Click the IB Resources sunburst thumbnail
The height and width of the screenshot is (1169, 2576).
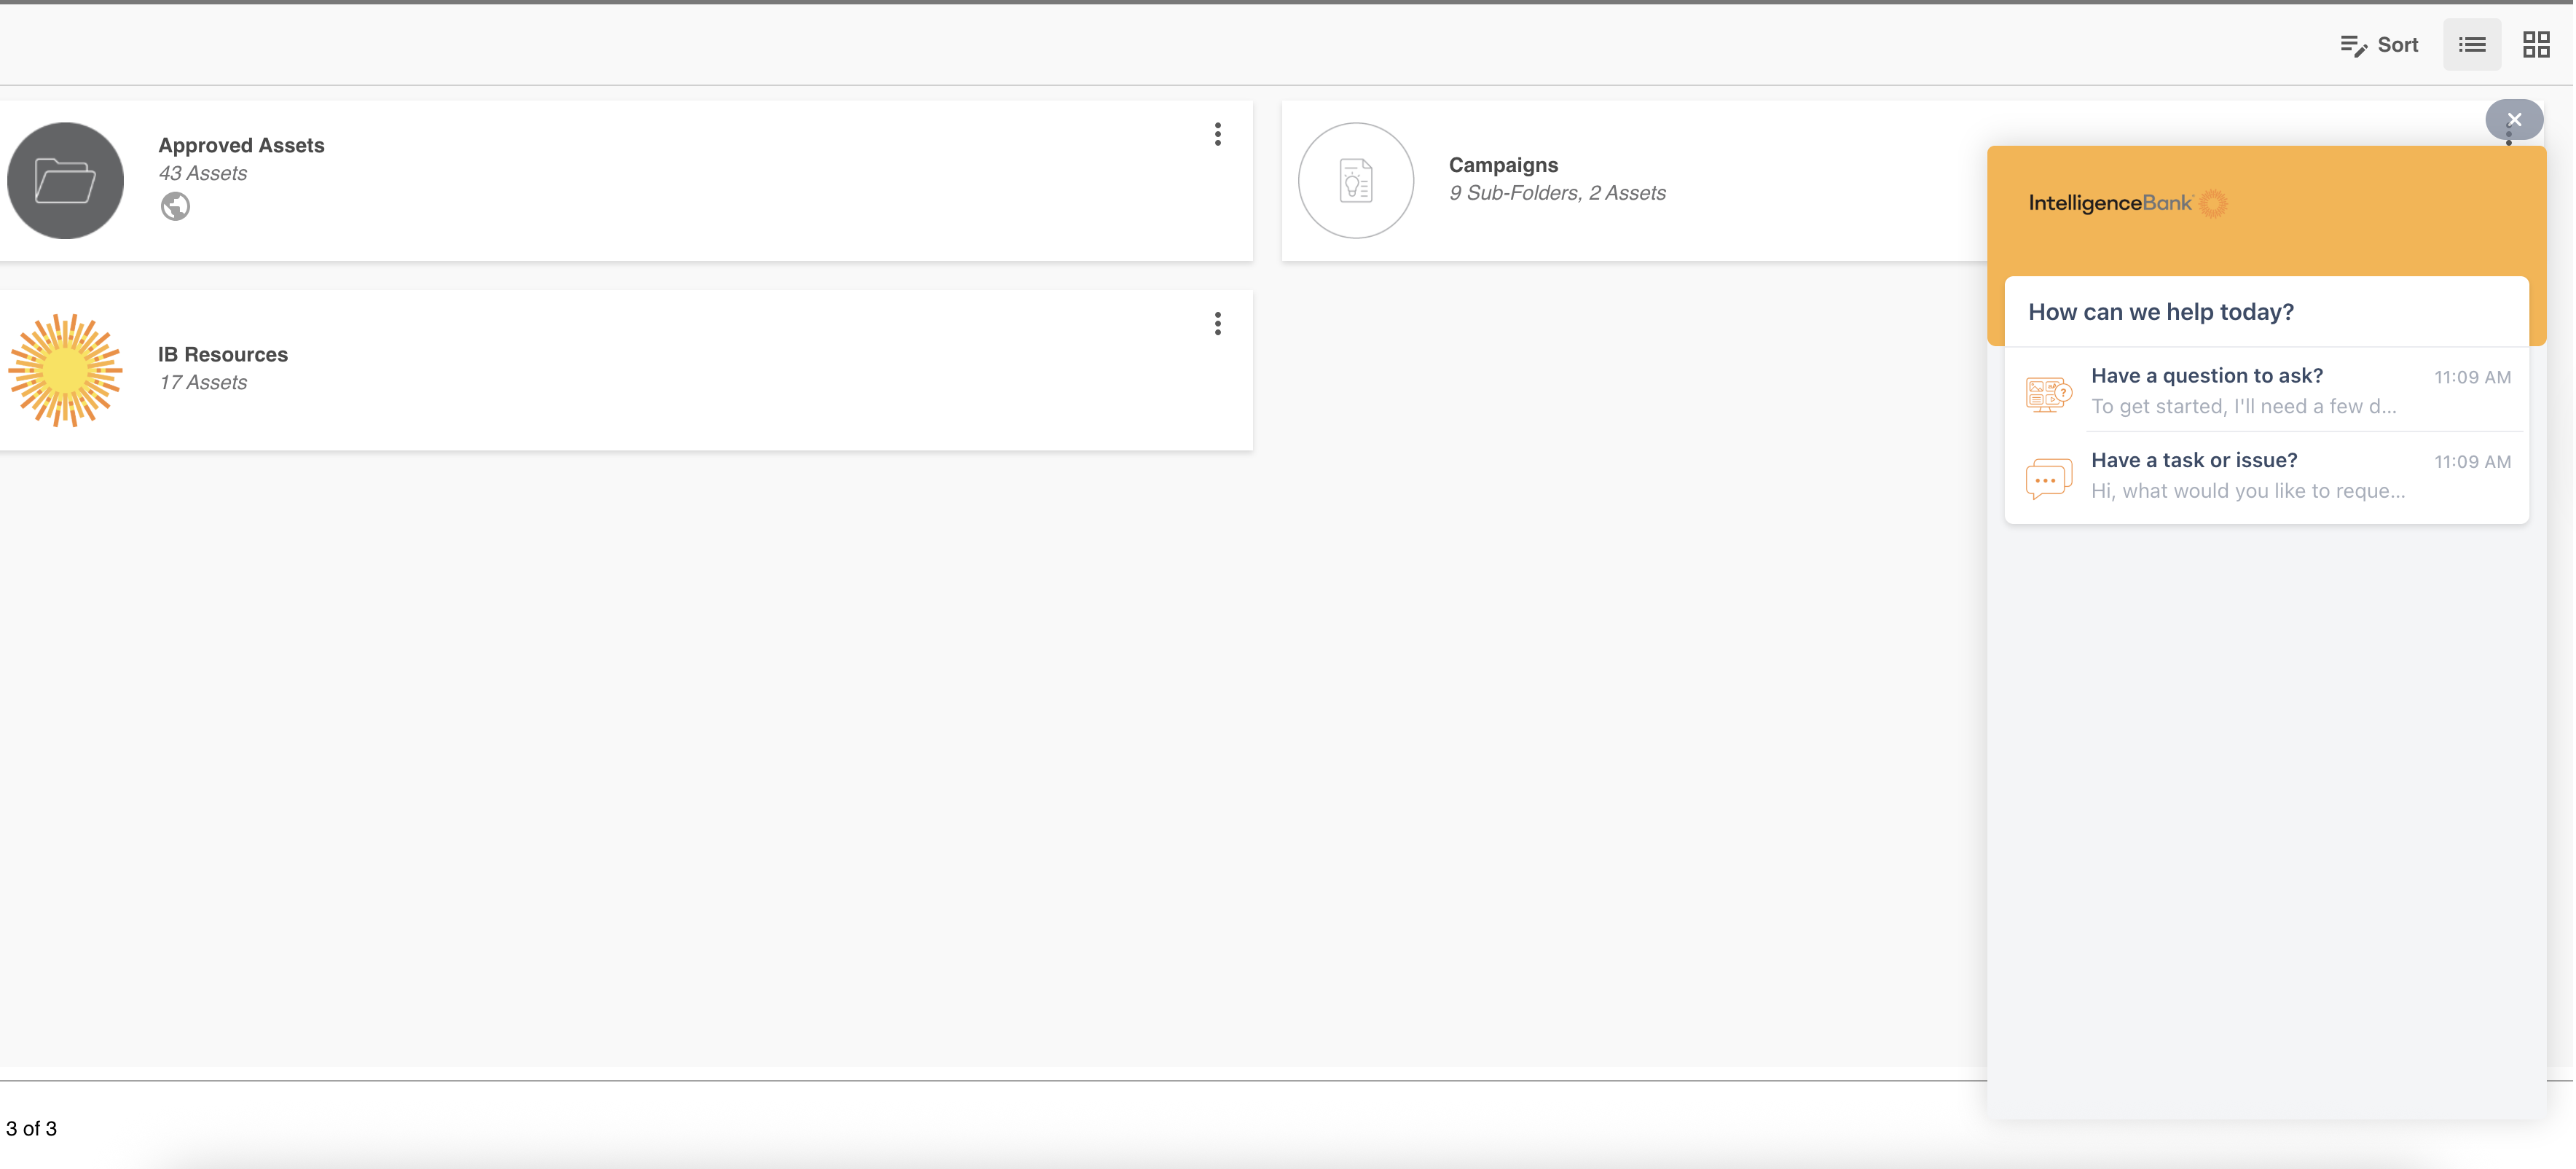pyautogui.click(x=66, y=370)
